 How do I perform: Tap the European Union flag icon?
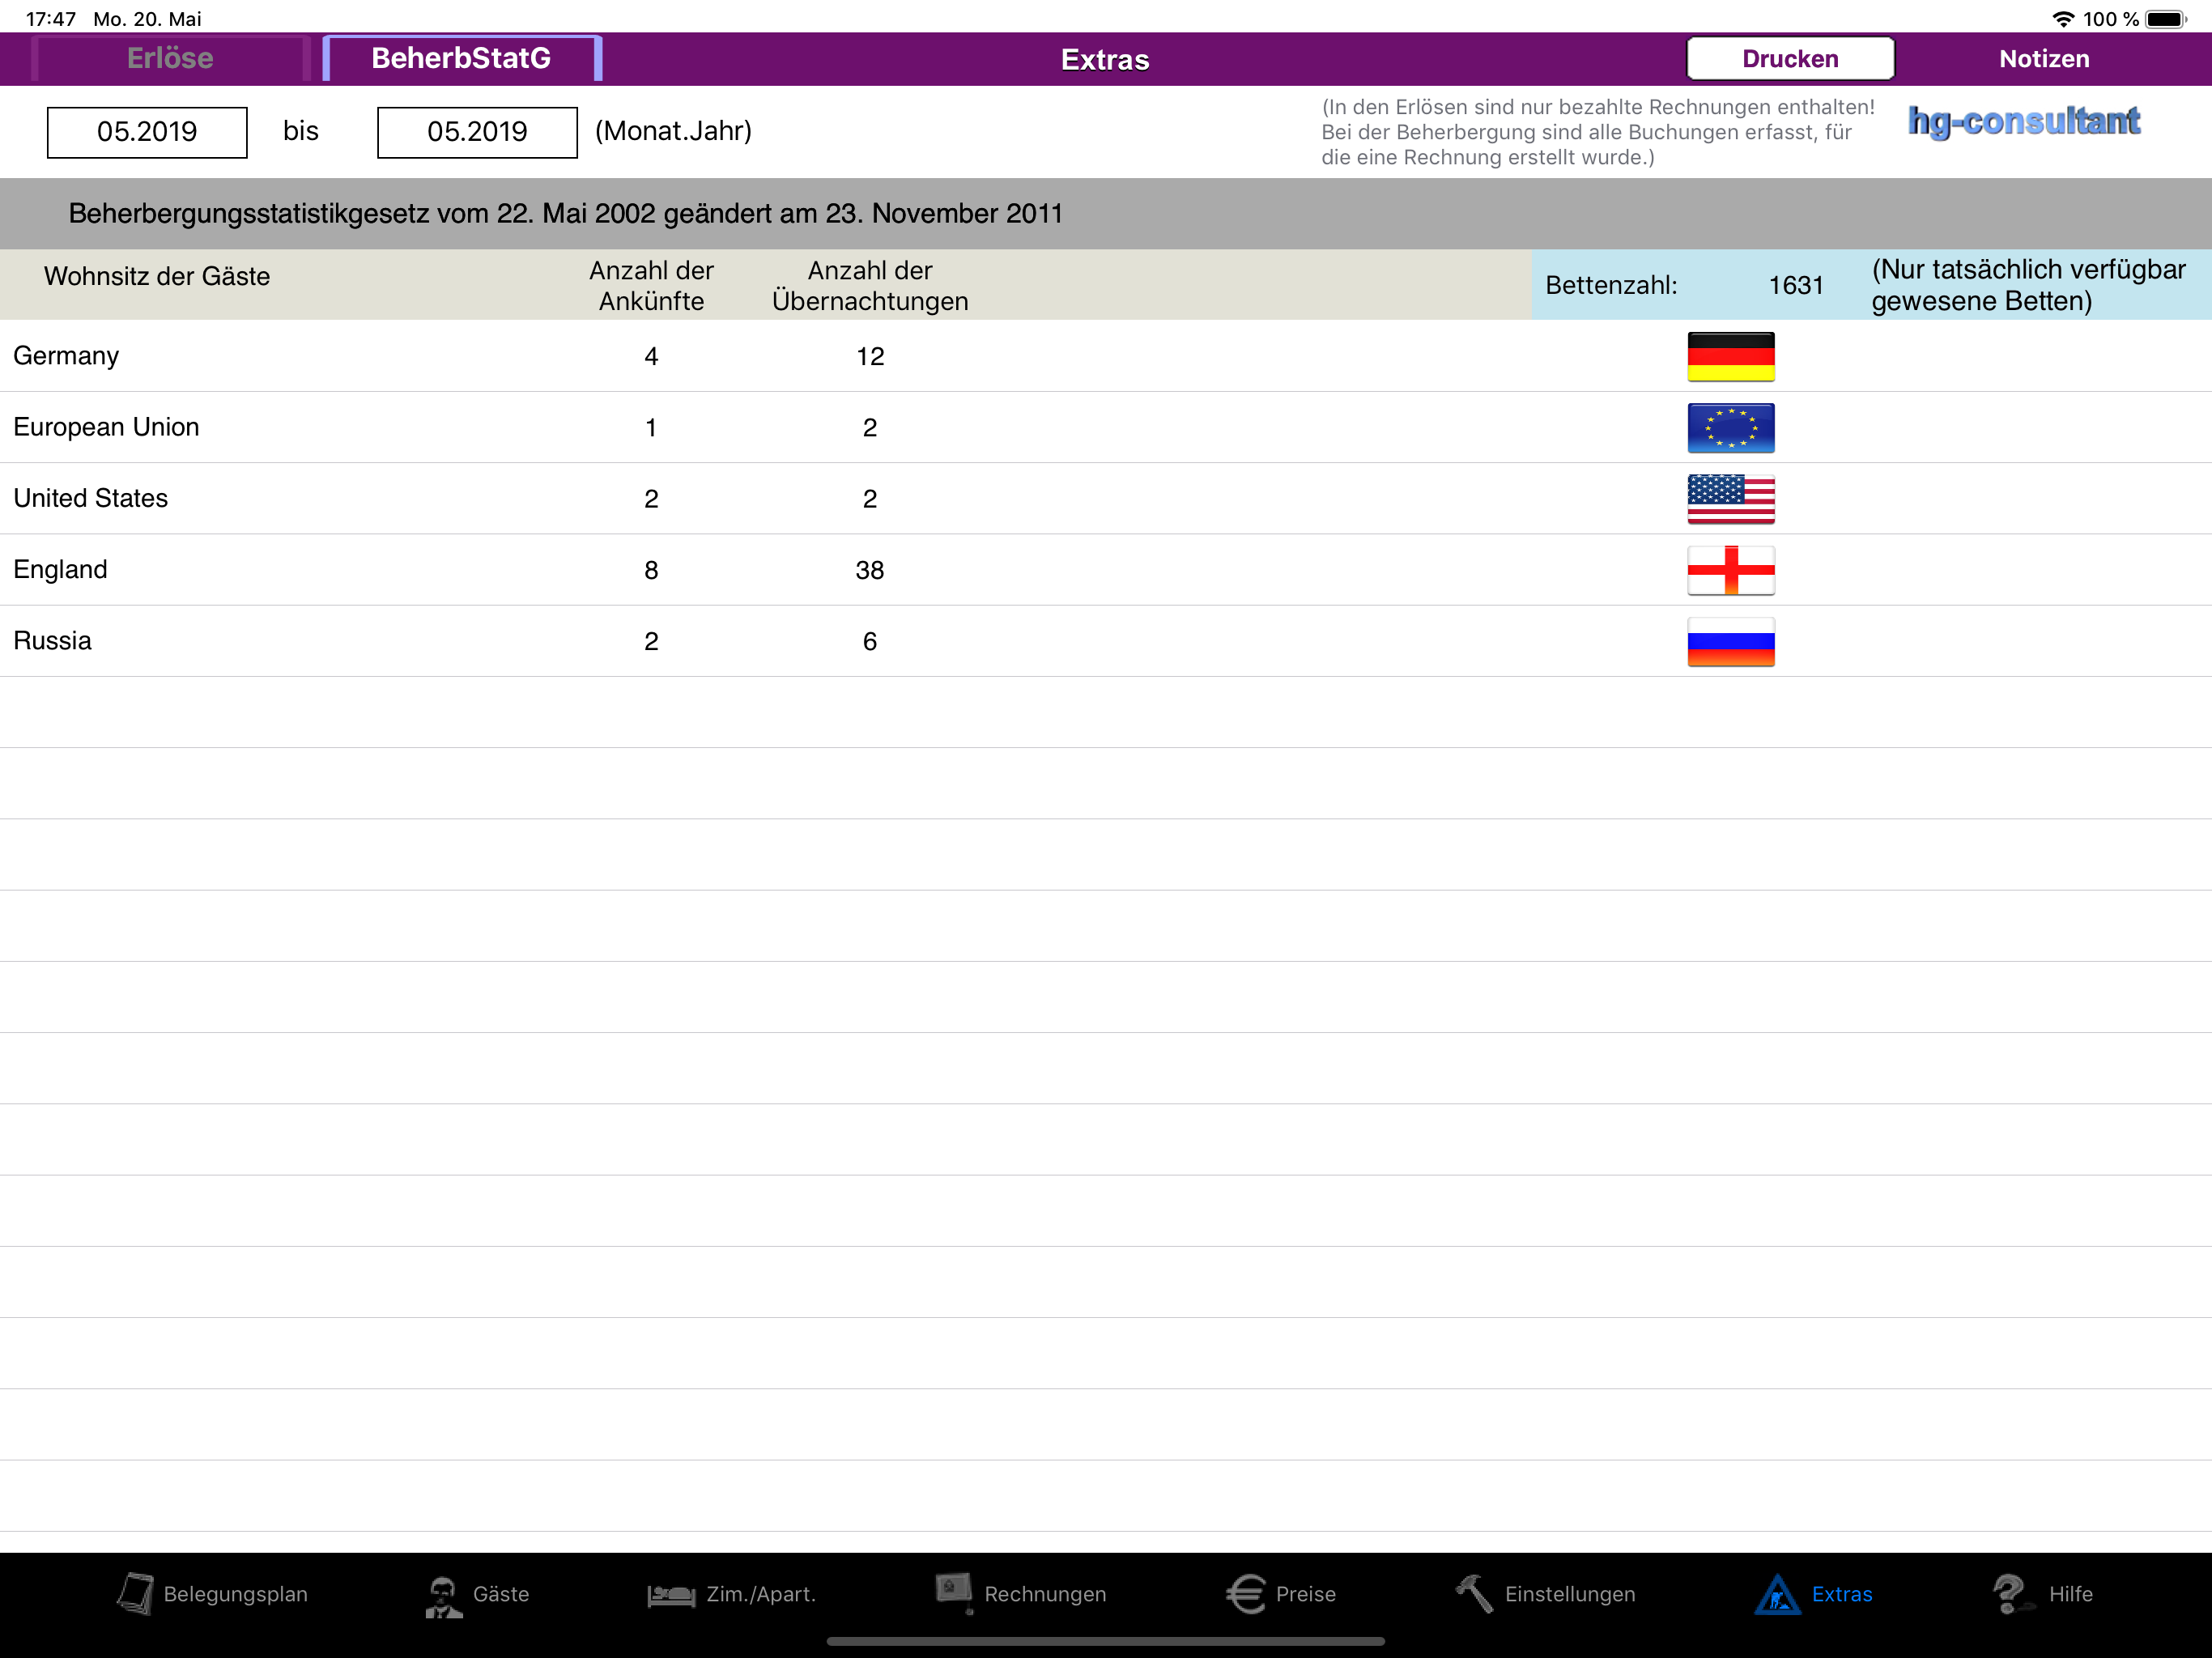pos(1731,427)
